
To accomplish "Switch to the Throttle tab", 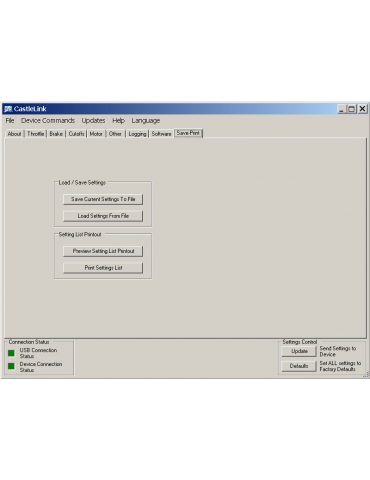I will pos(35,134).
